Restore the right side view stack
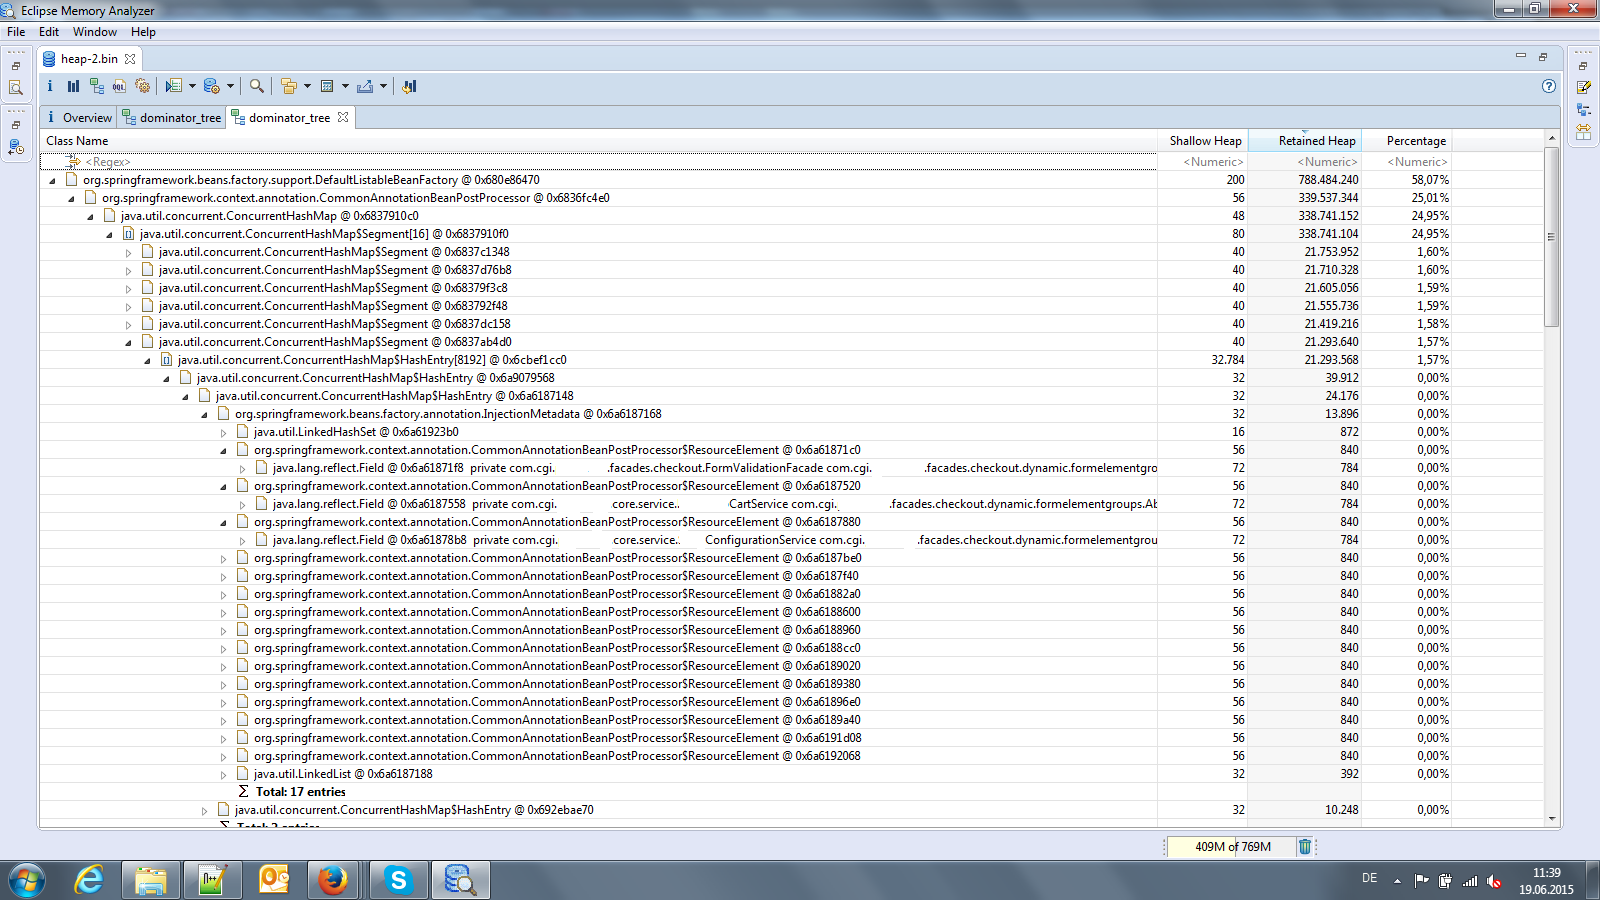The width and height of the screenshot is (1604, 906). pos(1583,66)
